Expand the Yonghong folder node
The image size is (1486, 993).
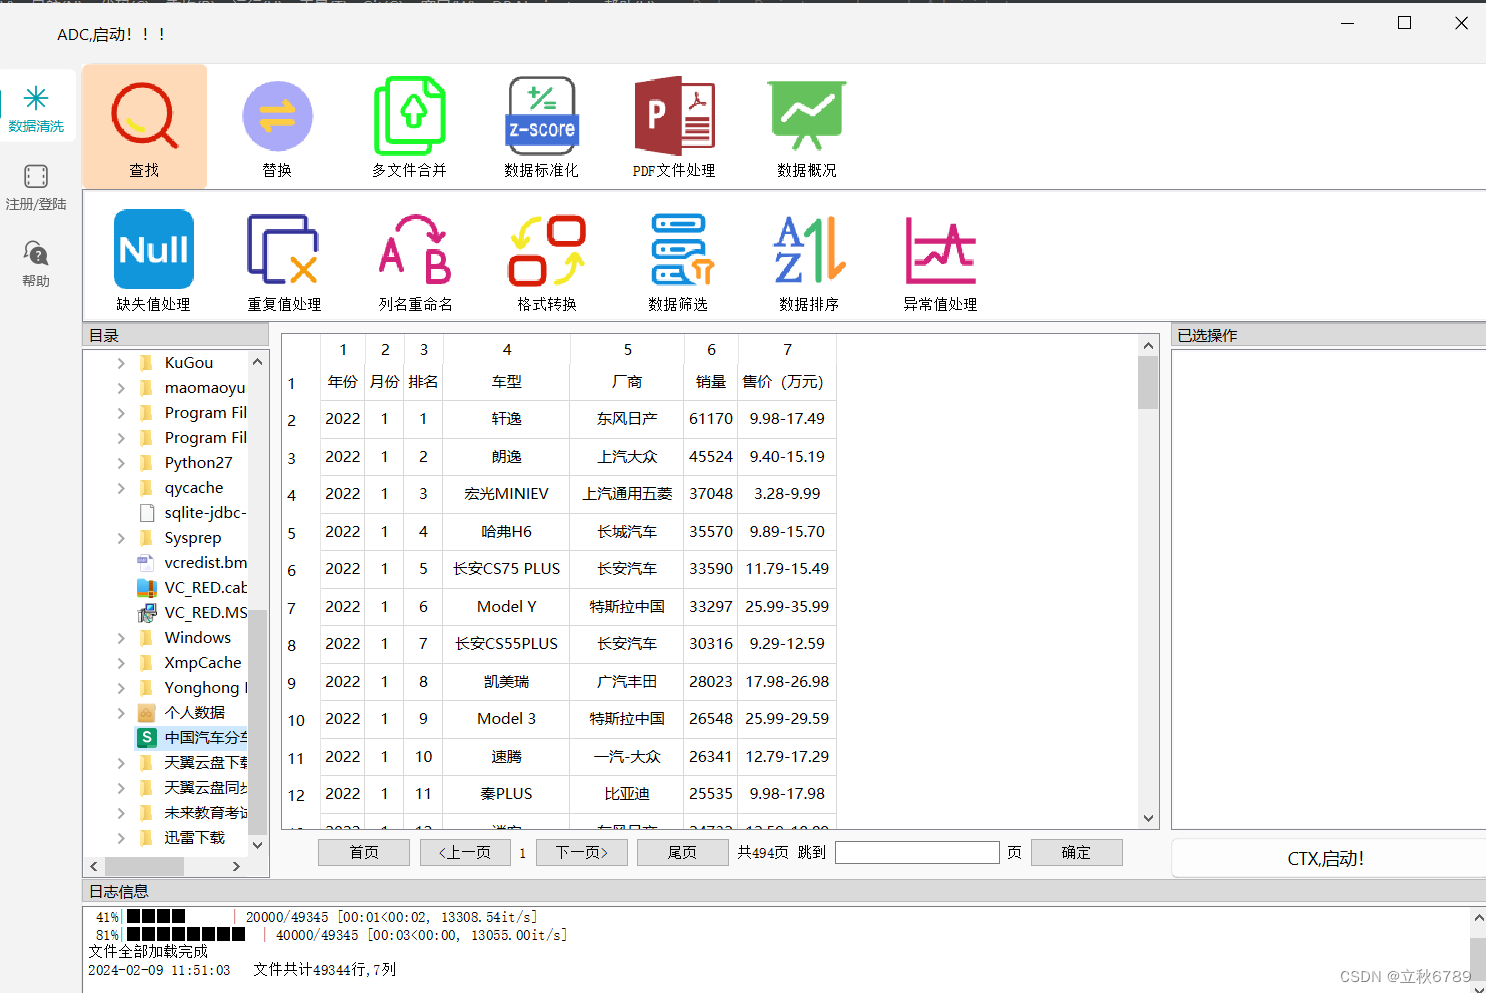click(119, 687)
